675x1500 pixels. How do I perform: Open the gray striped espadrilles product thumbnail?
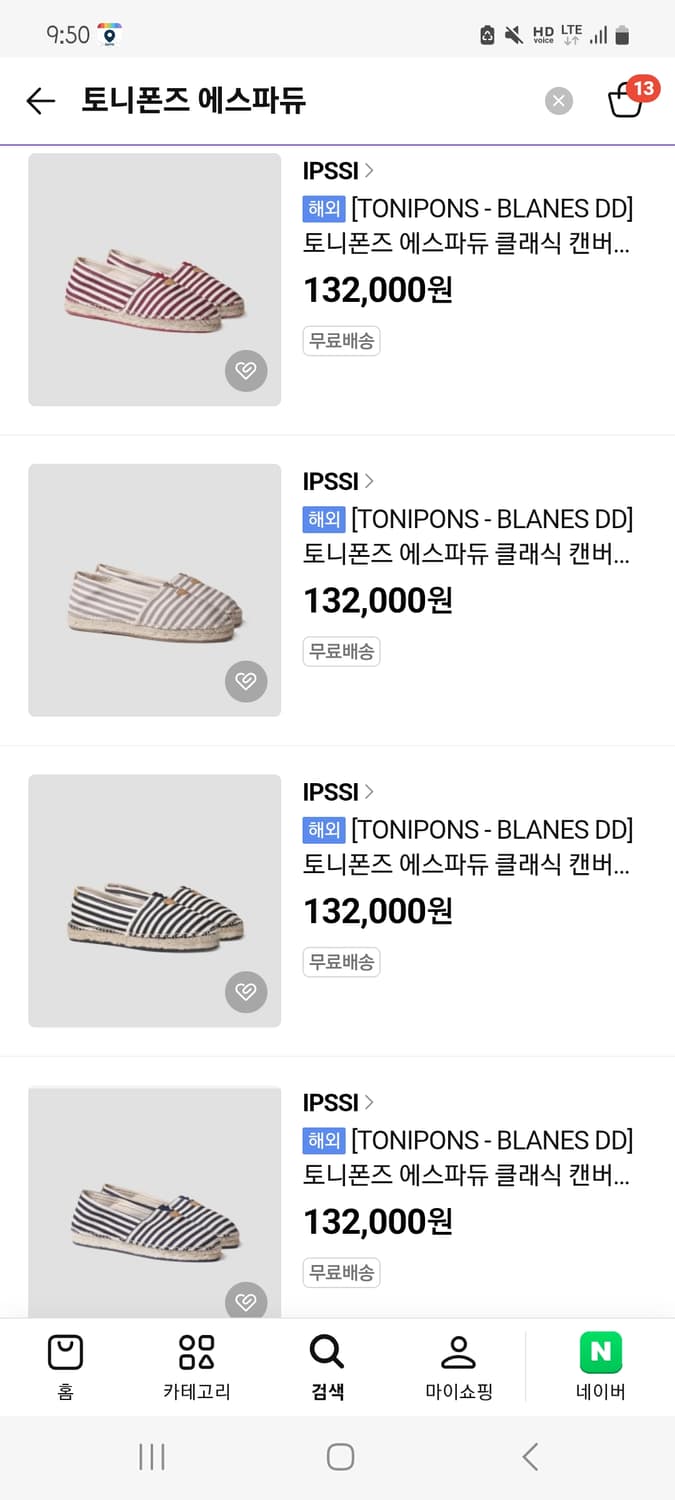click(x=154, y=590)
